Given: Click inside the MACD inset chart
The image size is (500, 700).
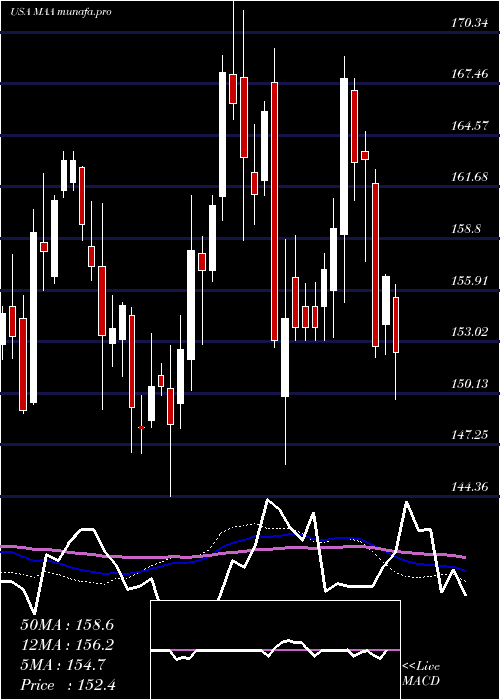Looking at the screenshot, I should tap(275, 650).
